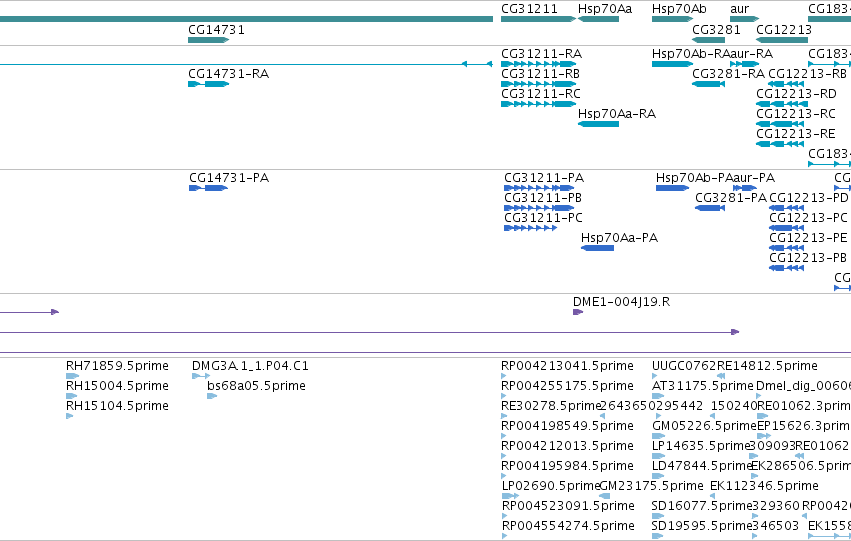Select EST GM05226.5prime
The width and height of the screenshot is (851, 541).
coord(658,436)
